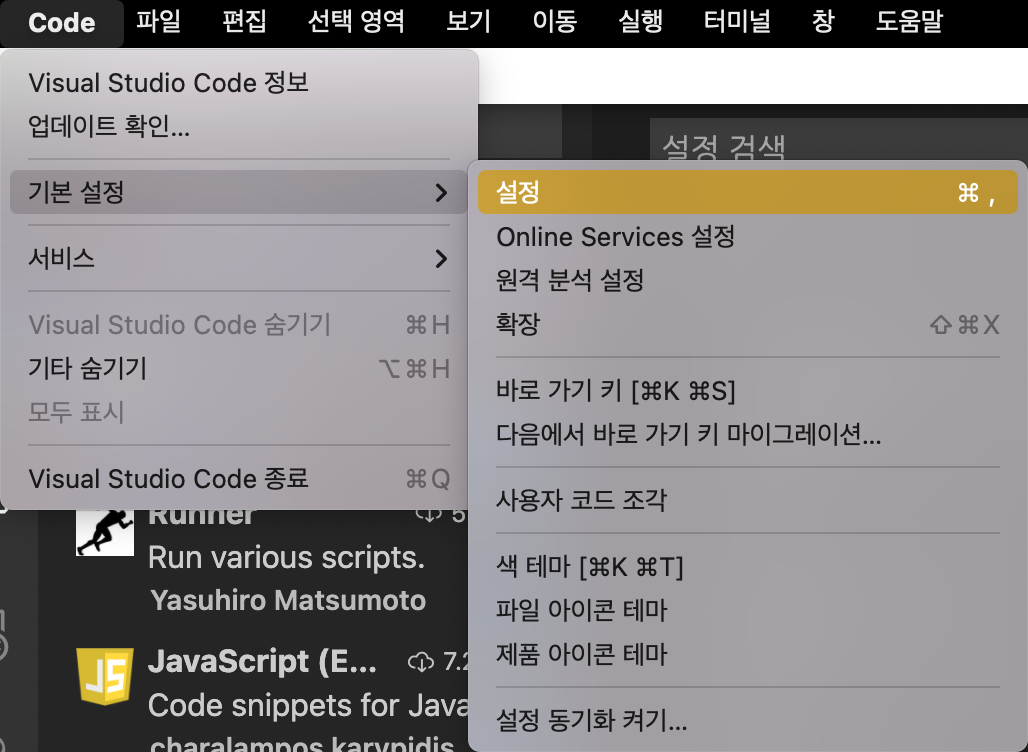
Task: Click the JavaScript extension download count icon
Action: [420, 662]
